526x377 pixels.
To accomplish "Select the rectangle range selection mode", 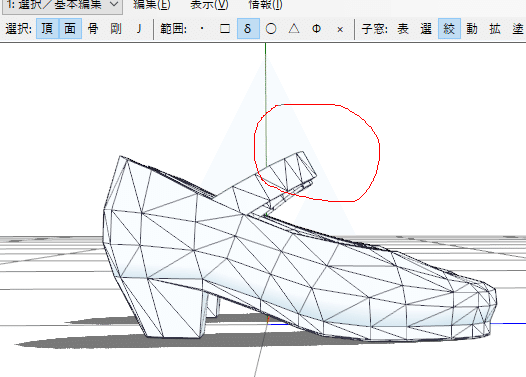I will [x=225, y=29].
